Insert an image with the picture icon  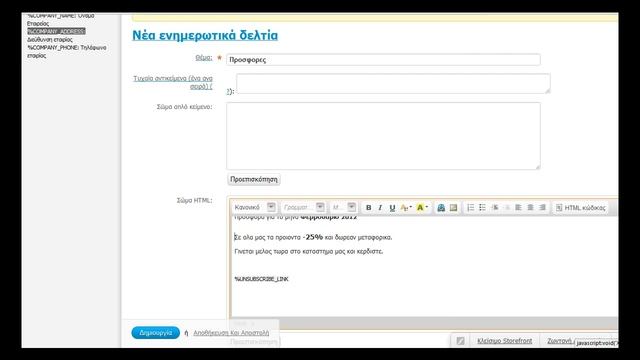tap(453, 208)
